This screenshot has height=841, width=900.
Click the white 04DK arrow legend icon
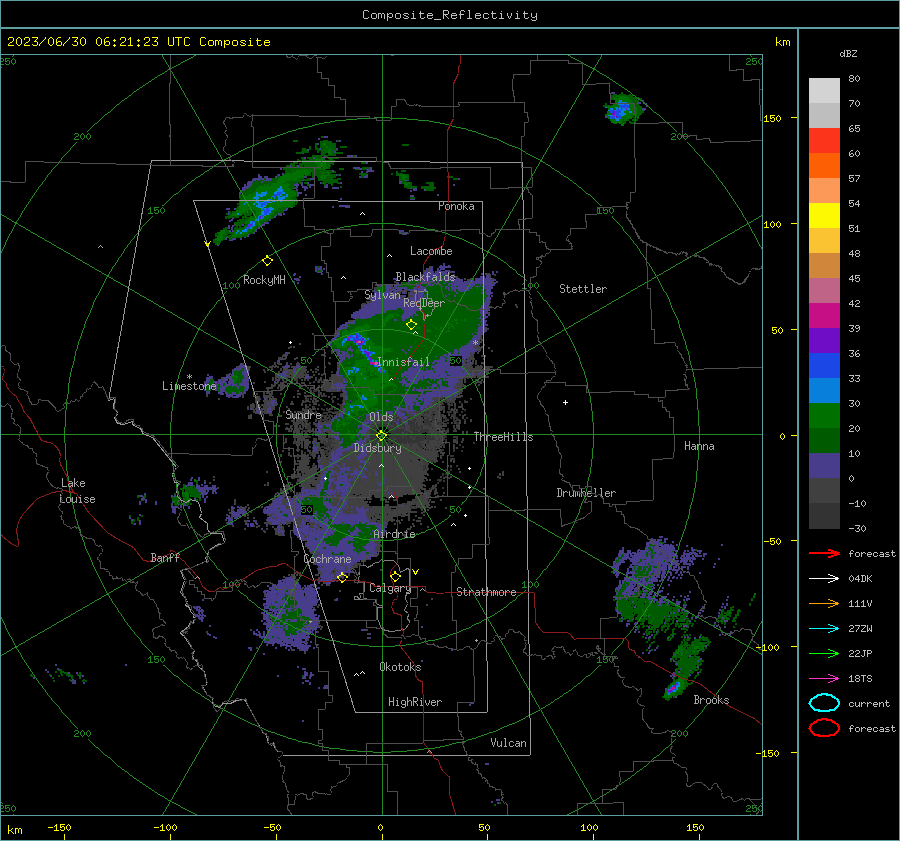pyautogui.click(x=824, y=579)
